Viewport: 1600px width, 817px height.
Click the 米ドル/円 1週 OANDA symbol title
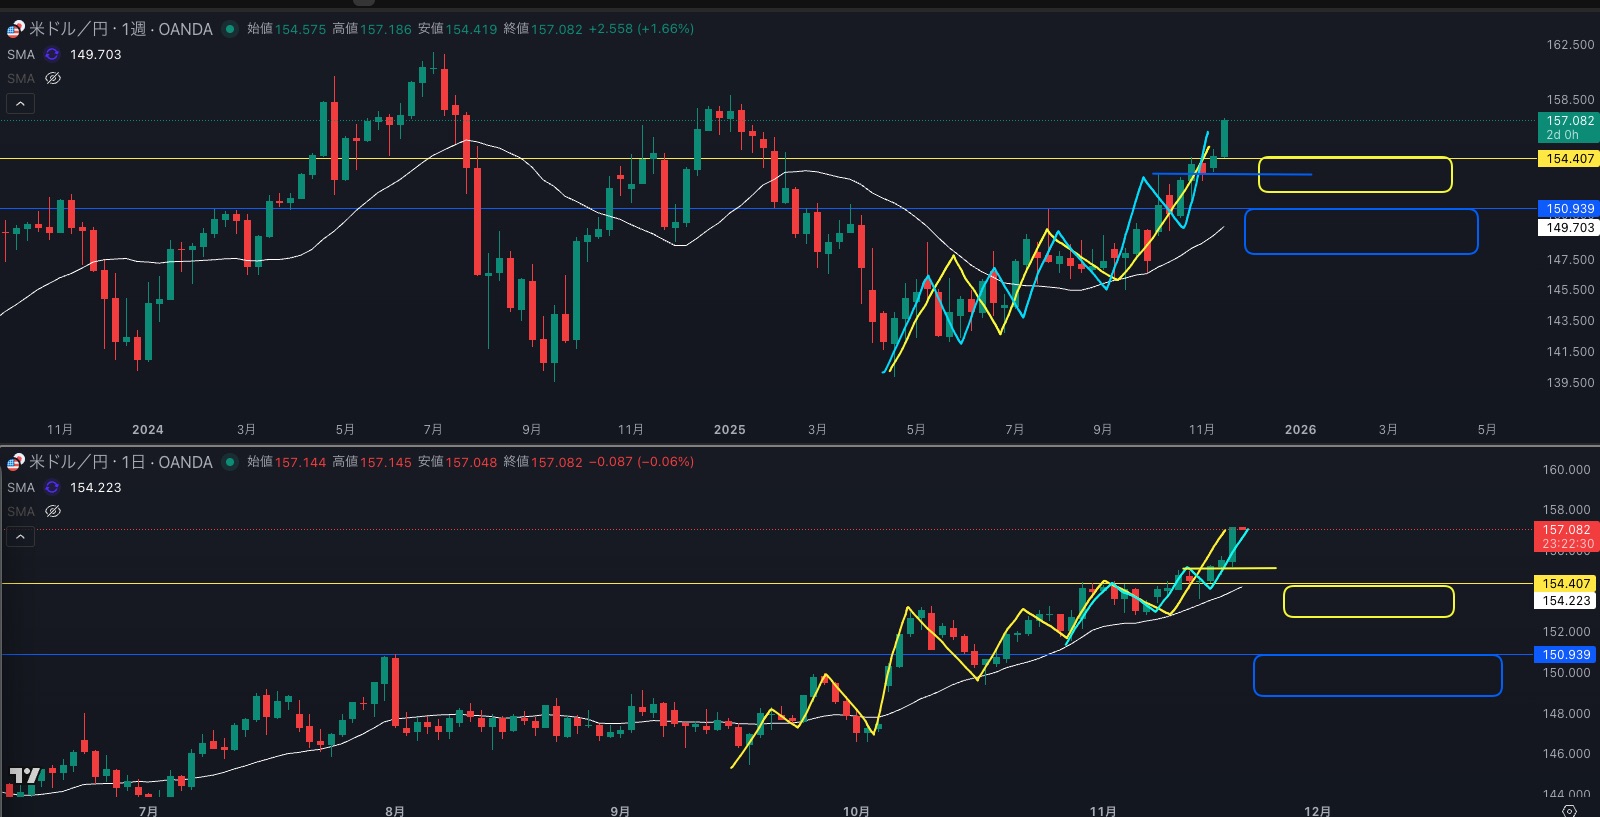(120, 29)
